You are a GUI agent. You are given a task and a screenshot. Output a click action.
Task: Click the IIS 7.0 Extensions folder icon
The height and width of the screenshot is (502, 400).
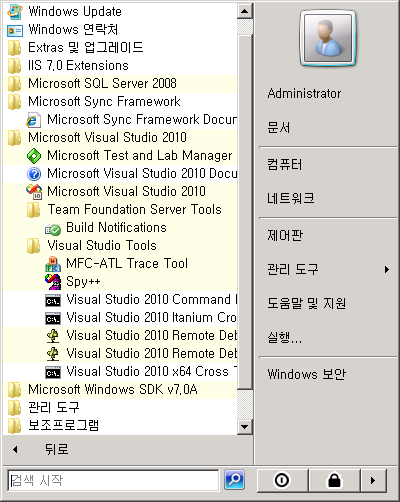coord(15,66)
